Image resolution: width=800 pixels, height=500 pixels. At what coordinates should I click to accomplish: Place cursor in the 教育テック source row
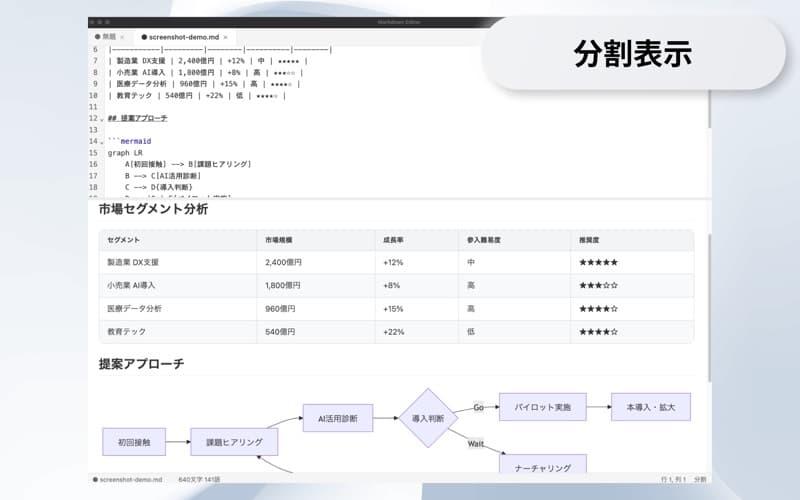point(197,95)
